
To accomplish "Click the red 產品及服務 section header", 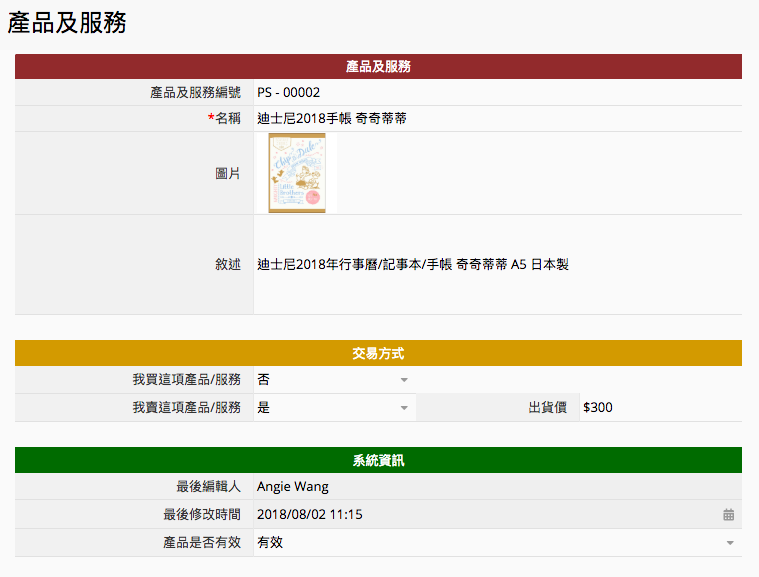I will tap(378, 66).
